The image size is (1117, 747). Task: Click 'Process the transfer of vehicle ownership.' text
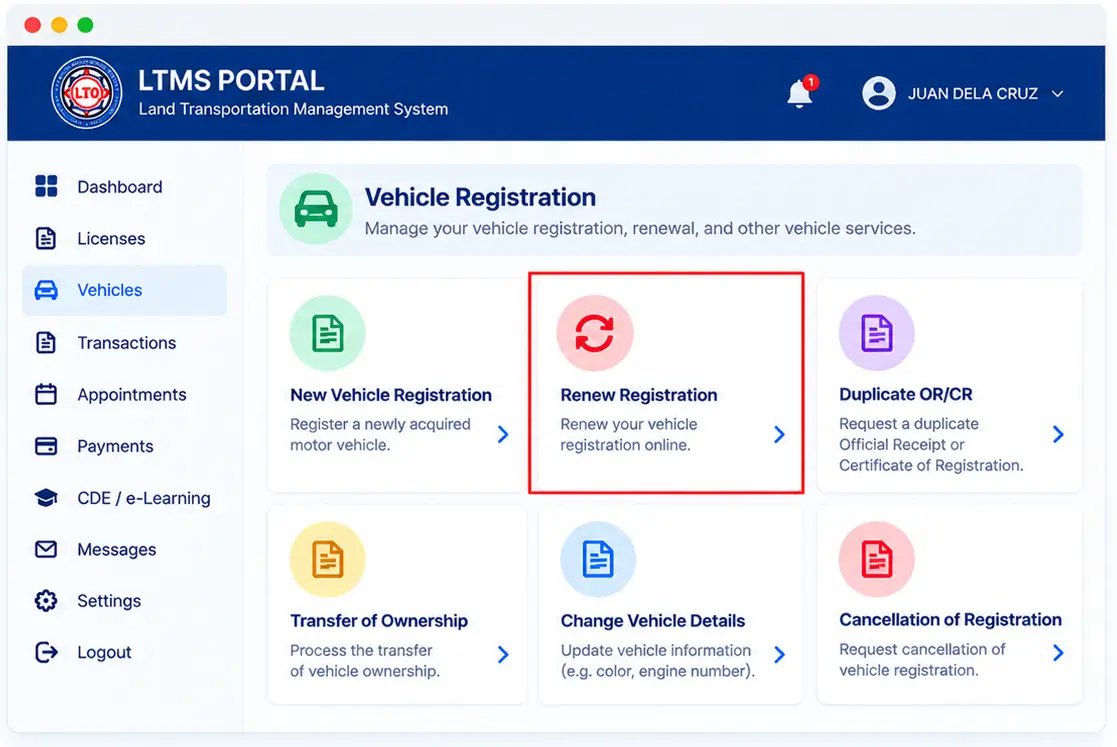[365, 661]
